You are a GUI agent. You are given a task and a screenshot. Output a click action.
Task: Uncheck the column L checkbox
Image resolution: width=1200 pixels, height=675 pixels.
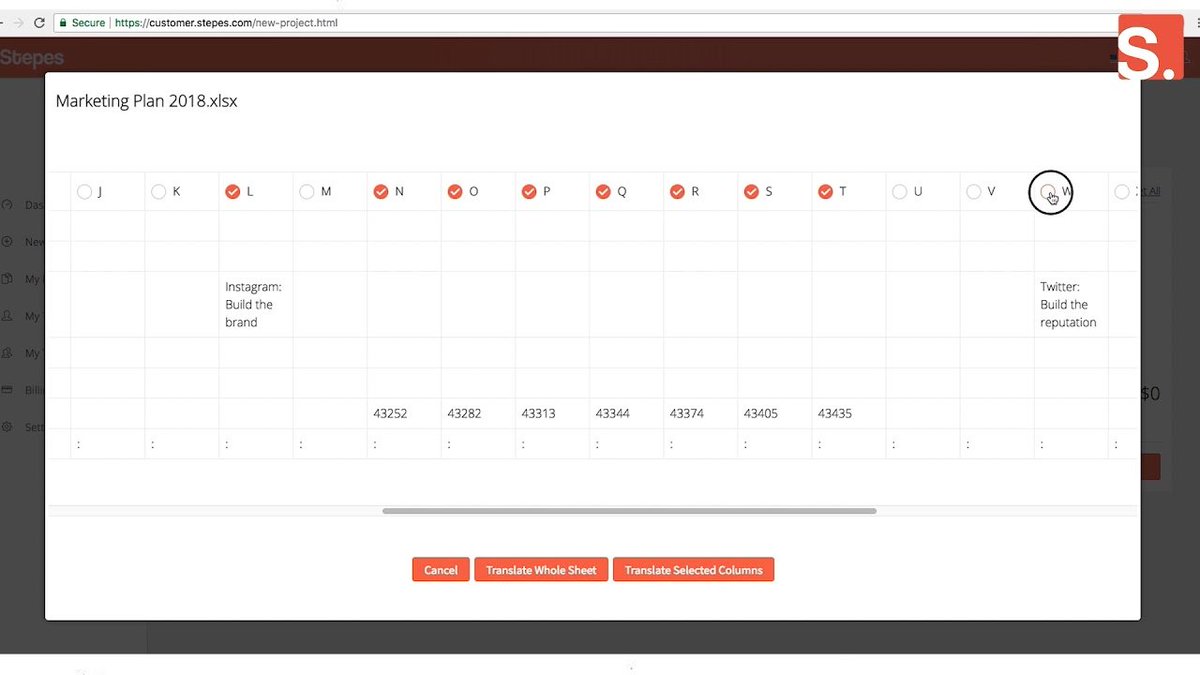tap(233, 192)
